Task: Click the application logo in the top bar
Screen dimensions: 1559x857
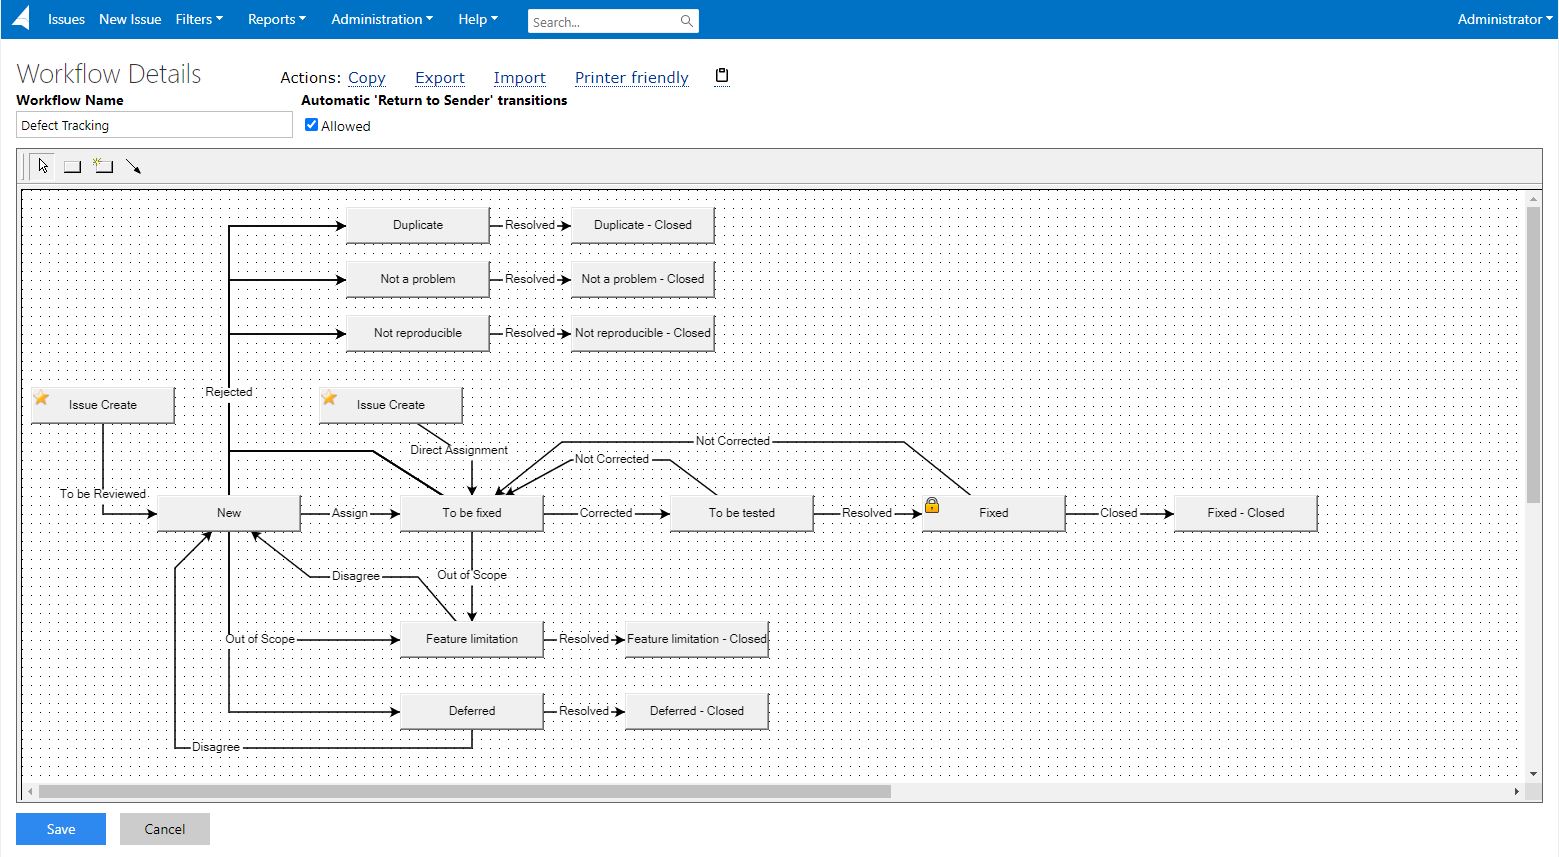Action: click(21, 18)
